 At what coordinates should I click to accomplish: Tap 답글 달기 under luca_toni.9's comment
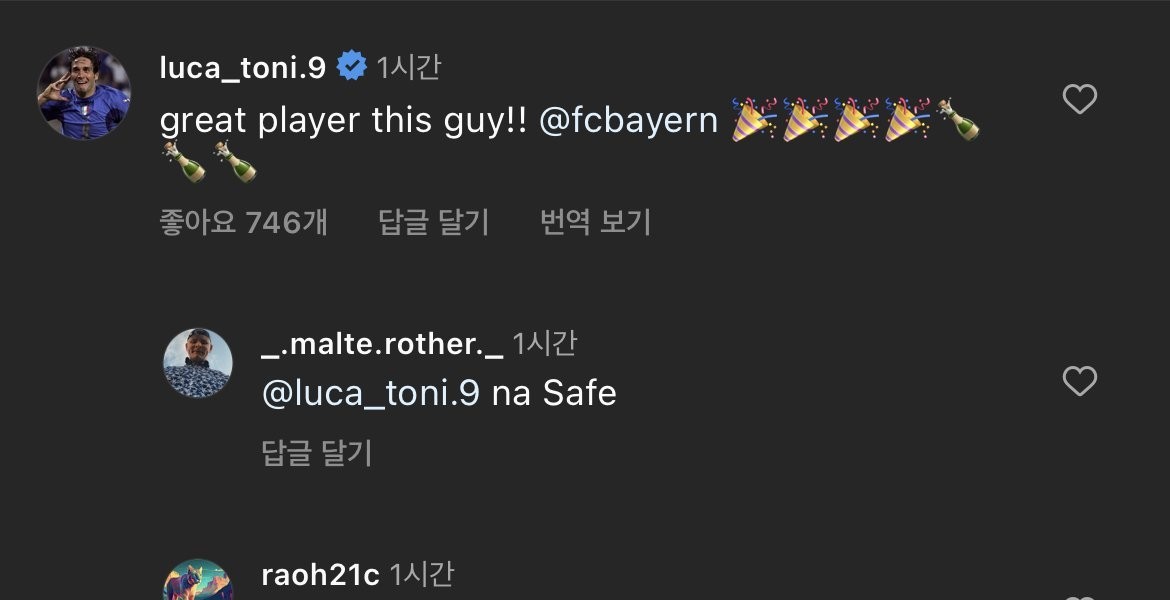click(433, 222)
